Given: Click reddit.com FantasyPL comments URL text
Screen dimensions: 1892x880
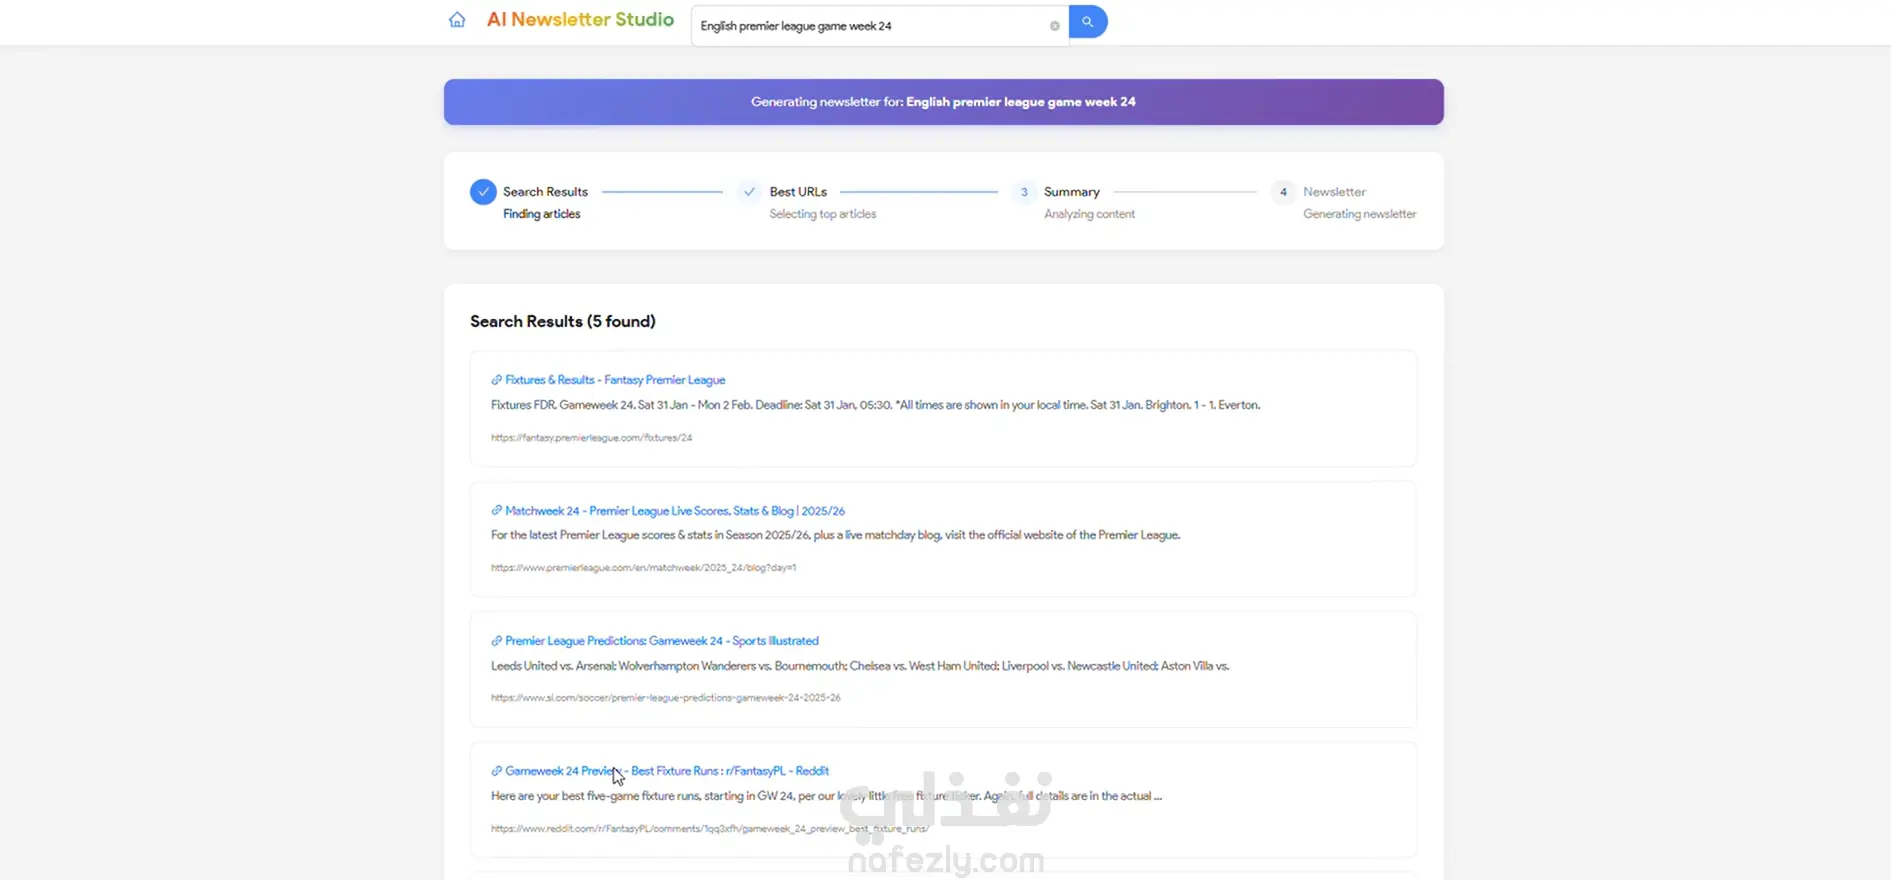Looking at the screenshot, I should coord(709,829).
